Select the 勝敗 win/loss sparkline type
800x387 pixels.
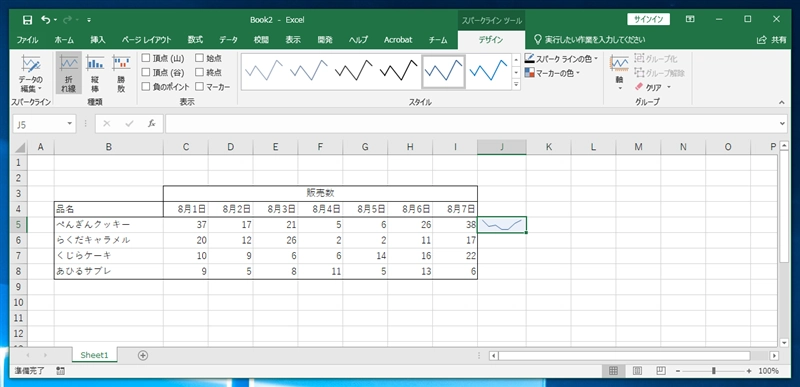pyautogui.click(x=121, y=74)
